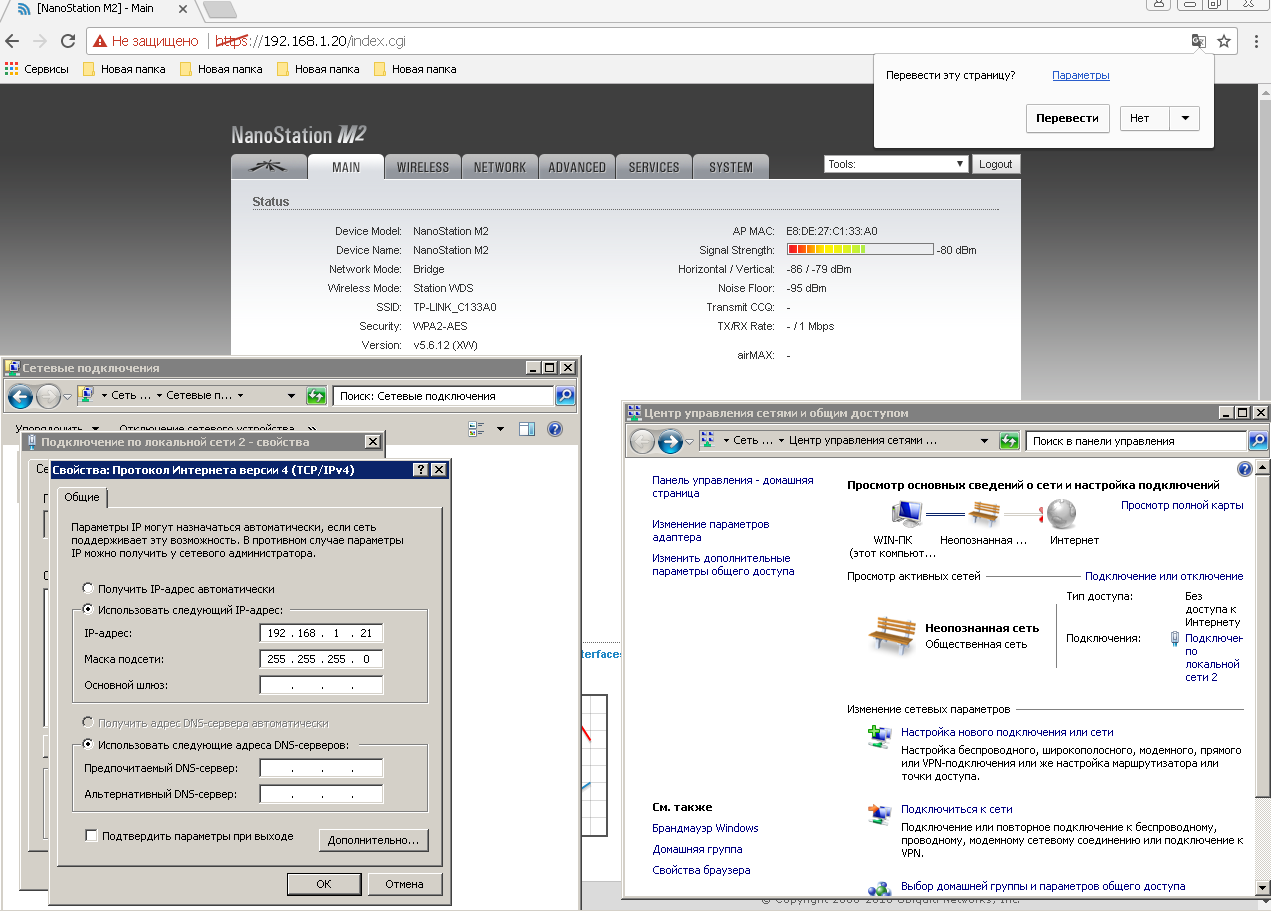Click the unidentified network bench icon in the map
The image size is (1271, 912).
click(984, 514)
